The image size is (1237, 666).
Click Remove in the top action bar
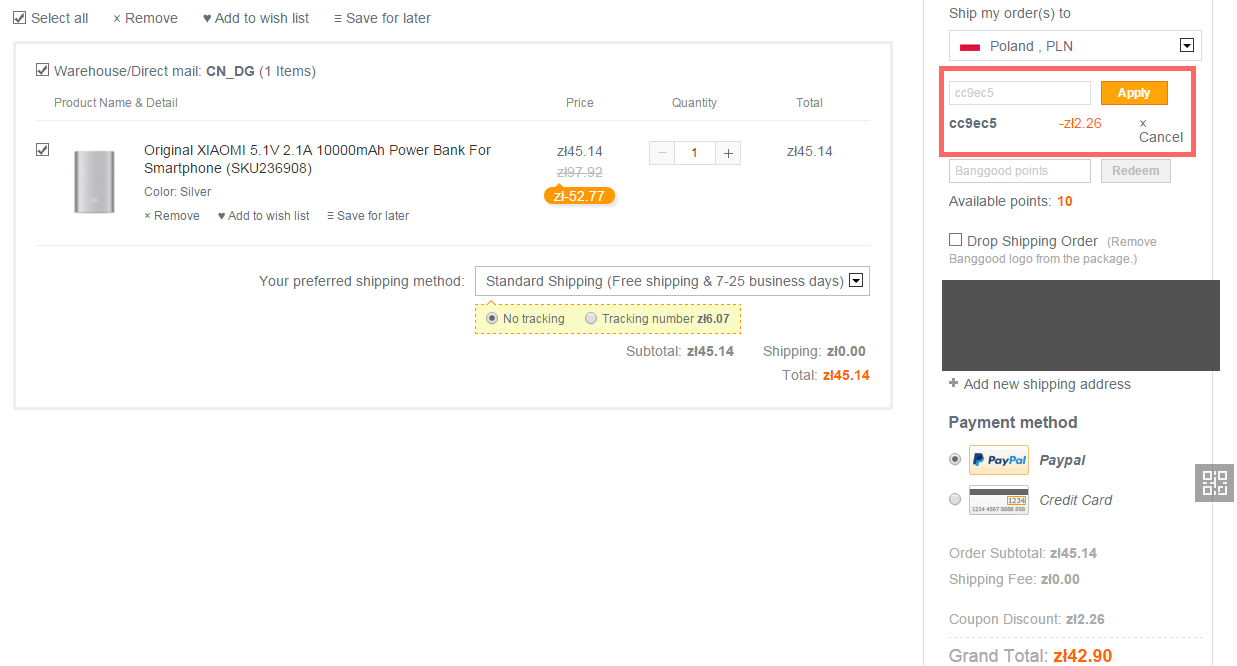click(145, 18)
